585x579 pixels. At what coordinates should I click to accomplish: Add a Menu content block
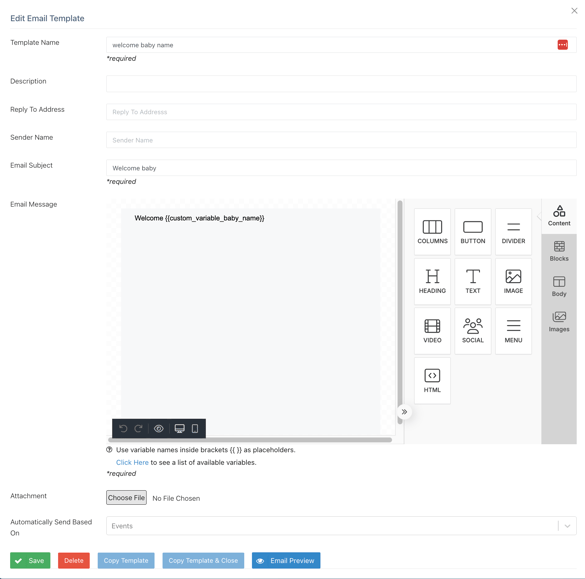pyautogui.click(x=513, y=331)
